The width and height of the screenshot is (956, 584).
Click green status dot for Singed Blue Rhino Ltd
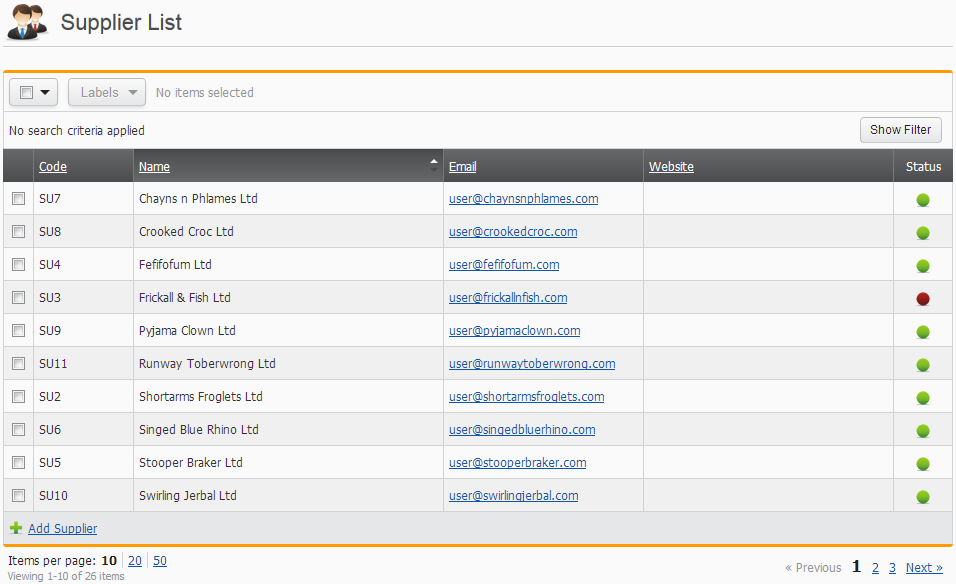[923, 430]
